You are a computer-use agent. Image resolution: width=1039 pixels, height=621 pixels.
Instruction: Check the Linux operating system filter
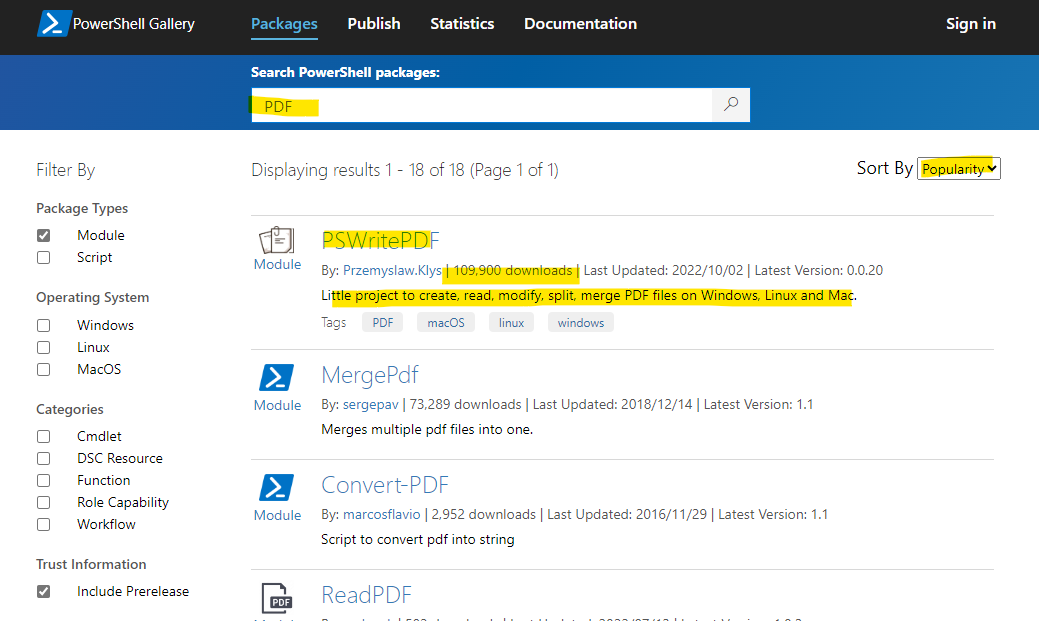click(x=43, y=346)
